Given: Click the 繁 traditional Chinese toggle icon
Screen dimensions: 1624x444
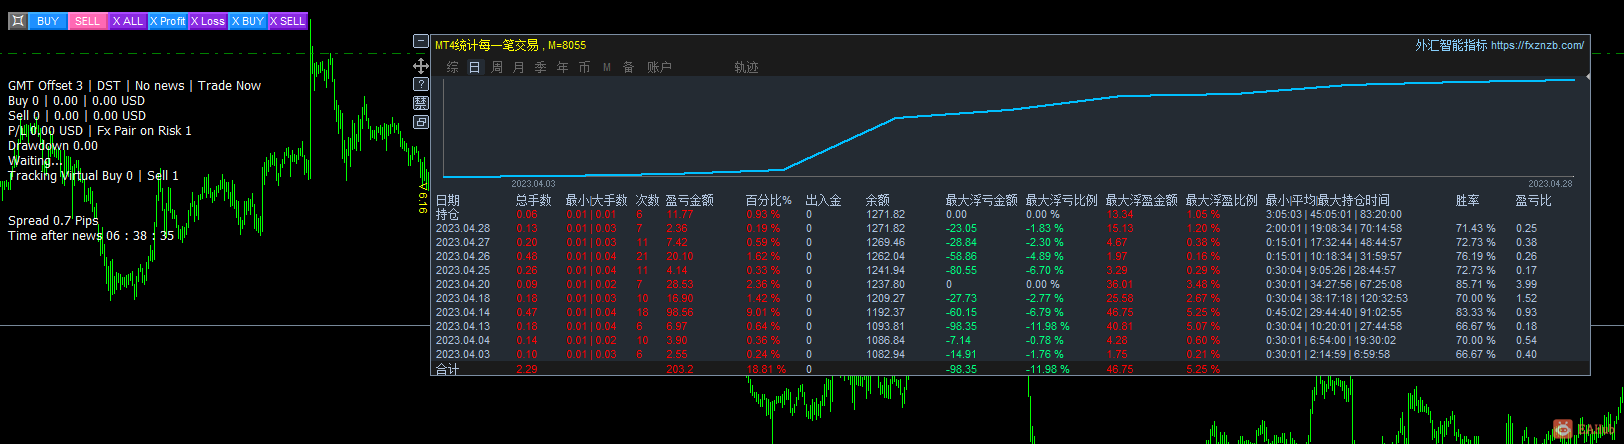Looking at the screenshot, I should (x=421, y=103).
